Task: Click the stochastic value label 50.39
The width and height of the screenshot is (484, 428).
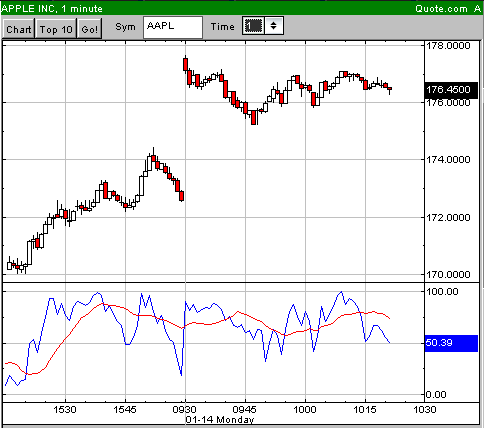Action: click(x=452, y=343)
